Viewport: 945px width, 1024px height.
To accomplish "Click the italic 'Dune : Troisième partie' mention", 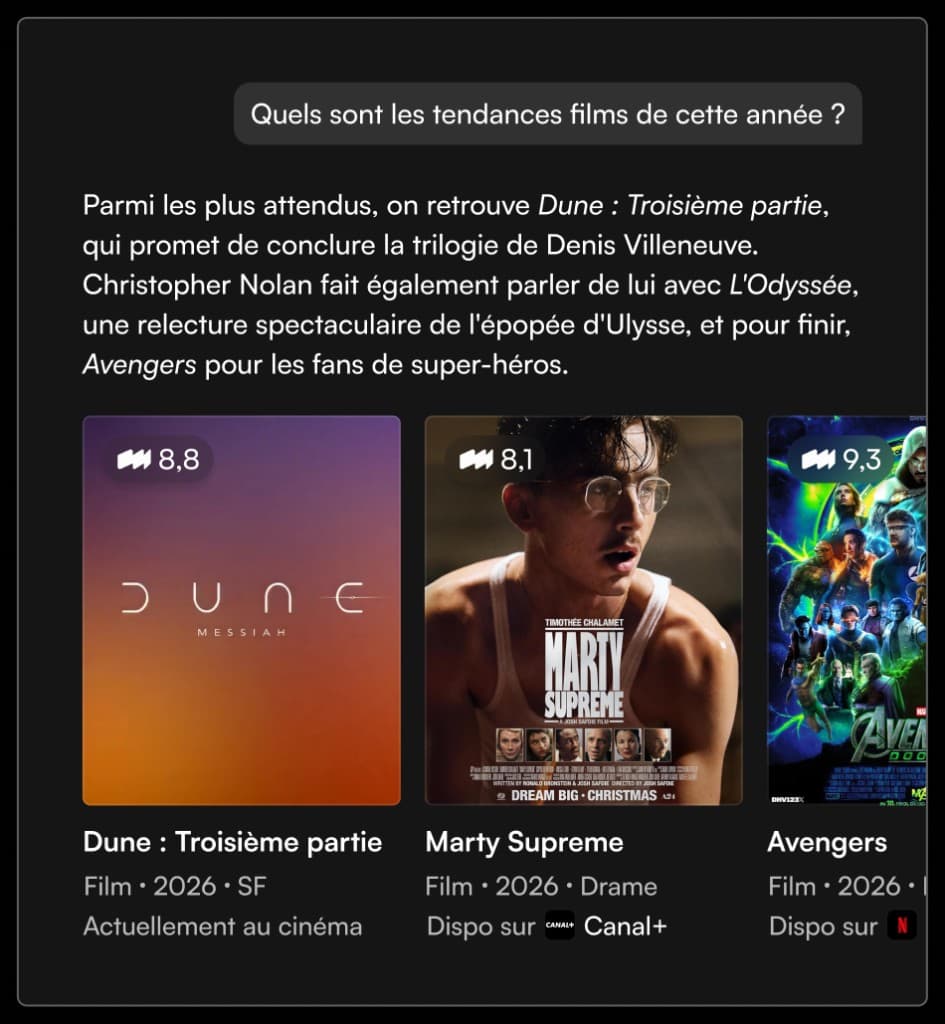I will (x=680, y=206).
